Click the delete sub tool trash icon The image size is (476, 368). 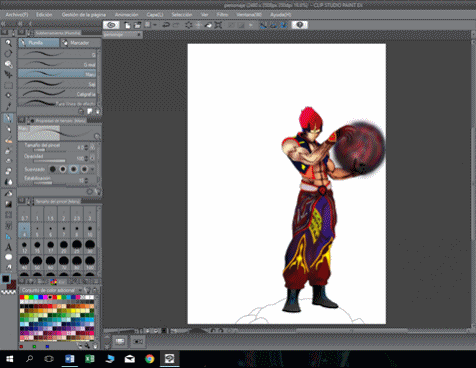pyautogui.click(x=98, y=111)
